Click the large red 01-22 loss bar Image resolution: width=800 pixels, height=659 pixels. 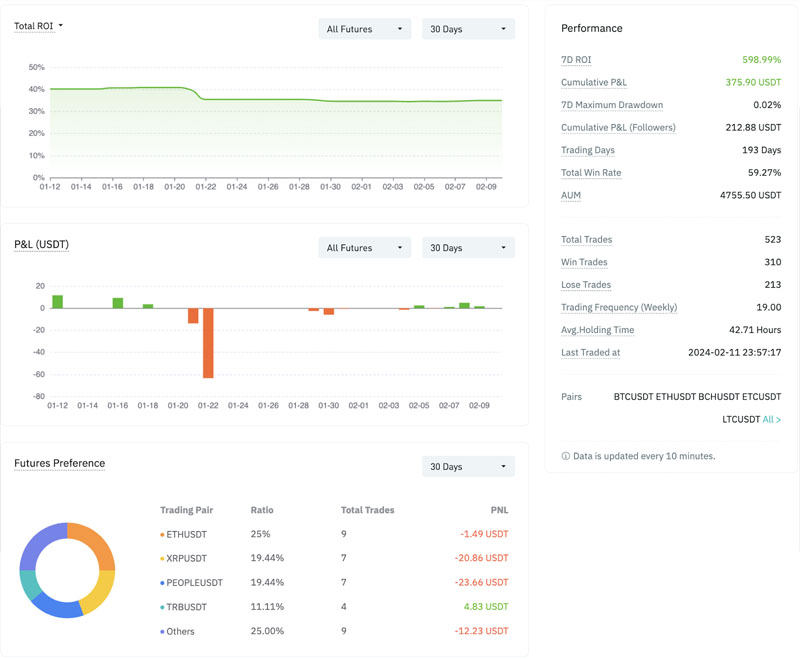pos(208,343)
